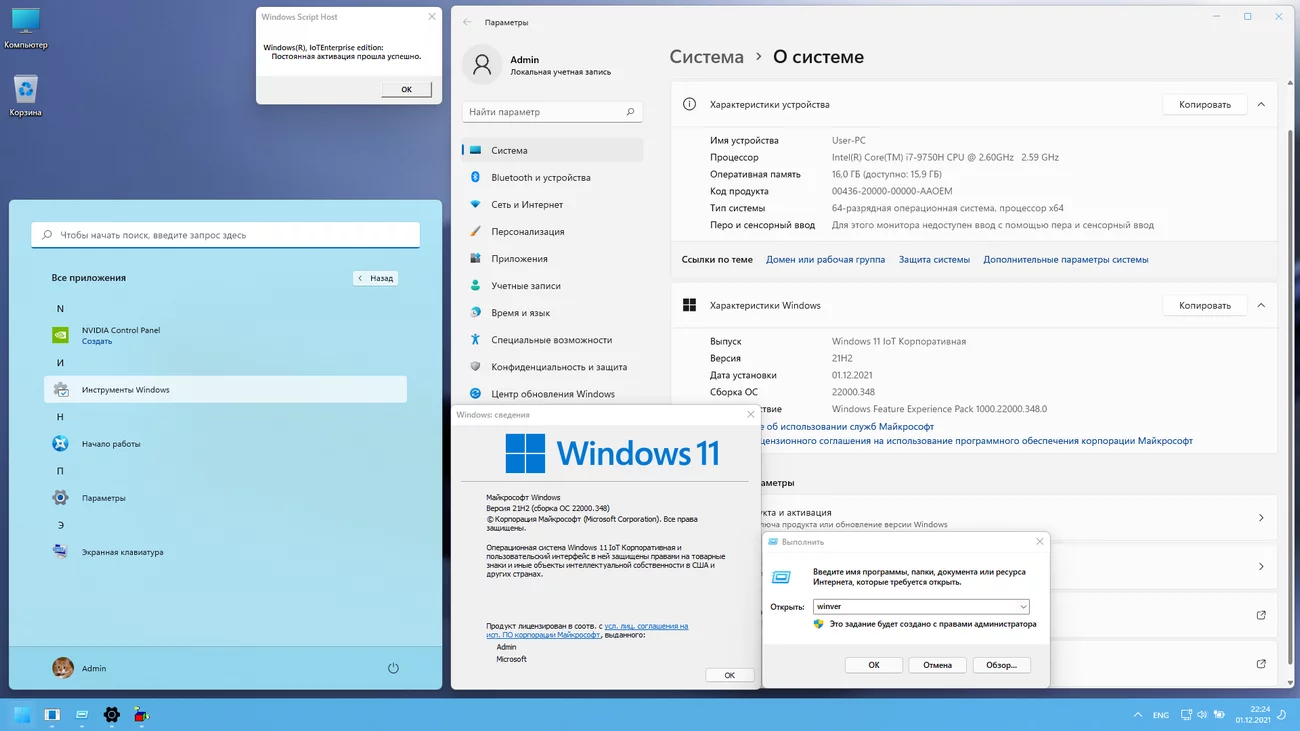Click the Назад button in Start menu

(376, 278)
